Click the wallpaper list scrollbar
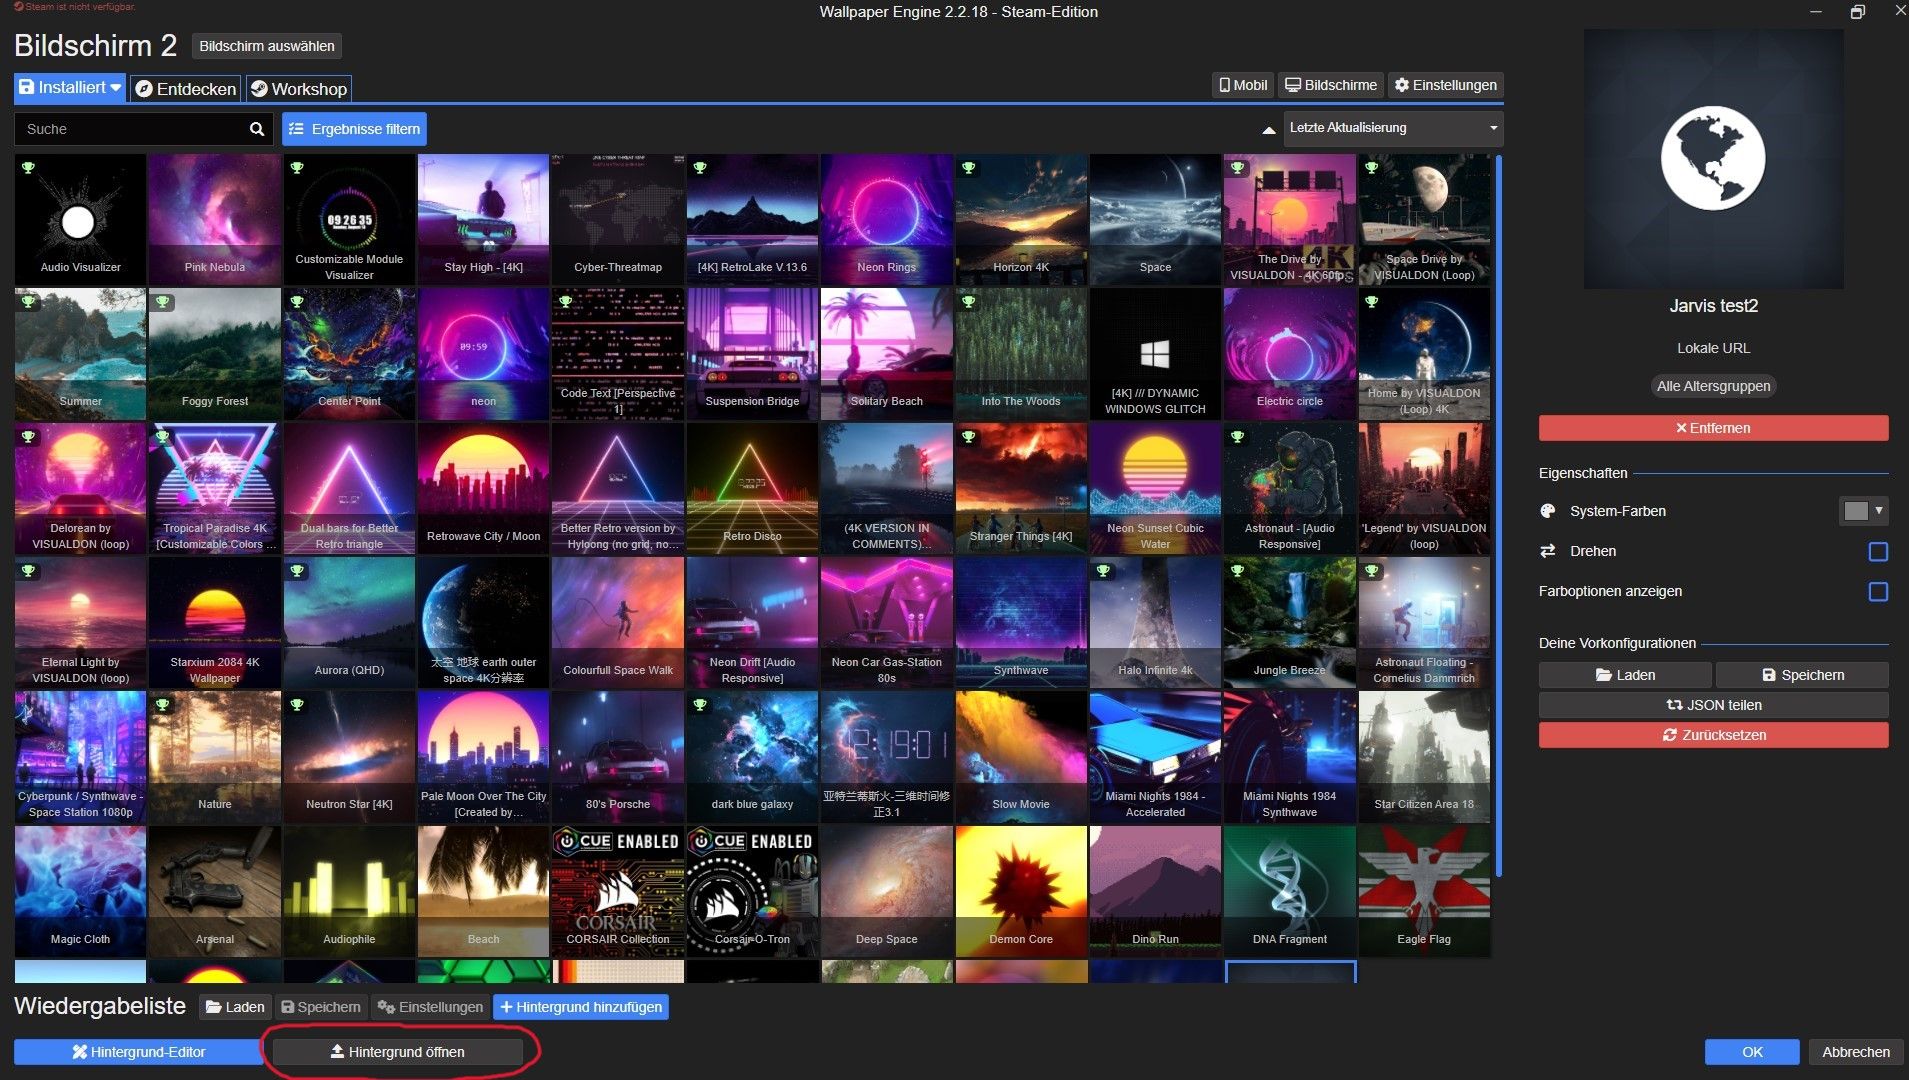The width and height of the screenshot is (1909, 1080). tap(1498, 515)
